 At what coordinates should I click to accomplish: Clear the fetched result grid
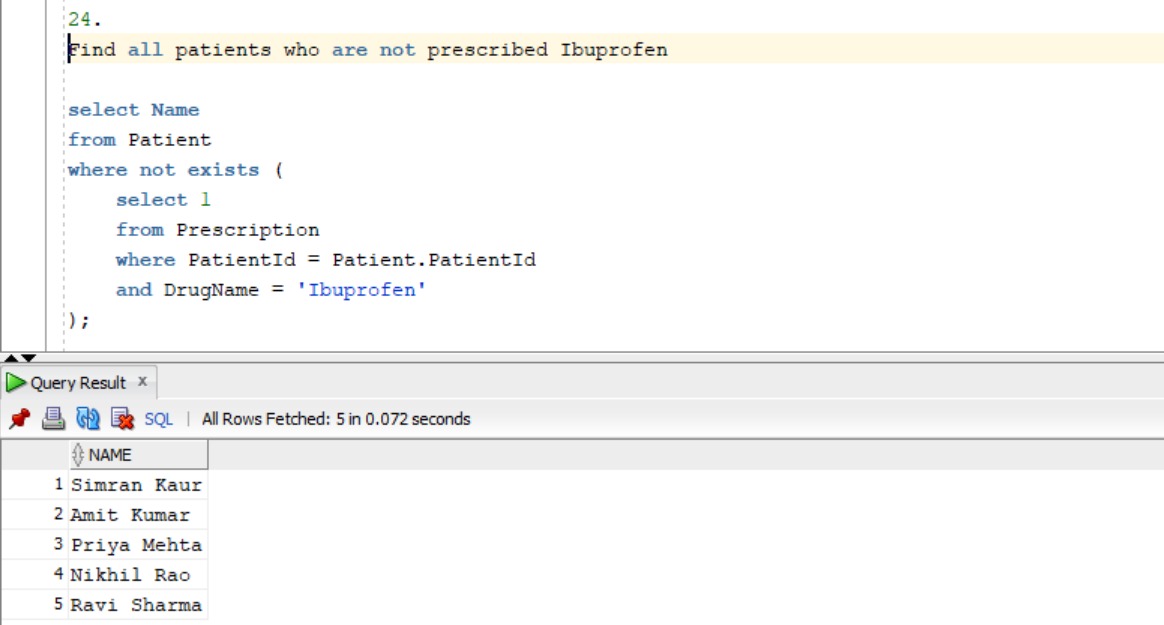[x=119, y=417]
